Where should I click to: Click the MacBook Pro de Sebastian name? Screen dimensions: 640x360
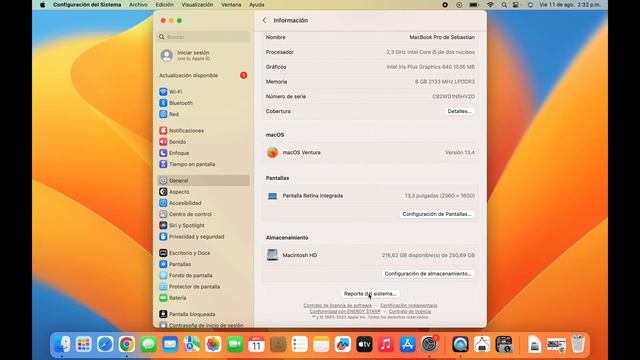[x=442, y=37]
